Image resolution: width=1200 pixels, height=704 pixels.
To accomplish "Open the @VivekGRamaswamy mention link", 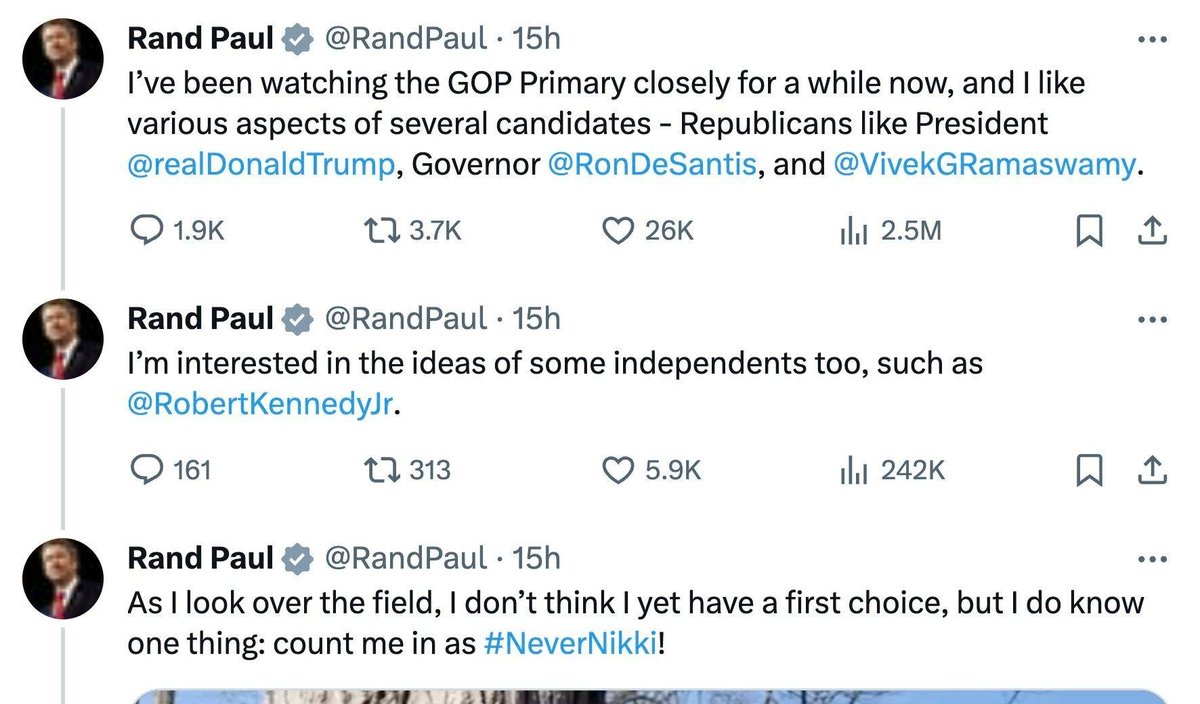I will click(x=984, y=164).
